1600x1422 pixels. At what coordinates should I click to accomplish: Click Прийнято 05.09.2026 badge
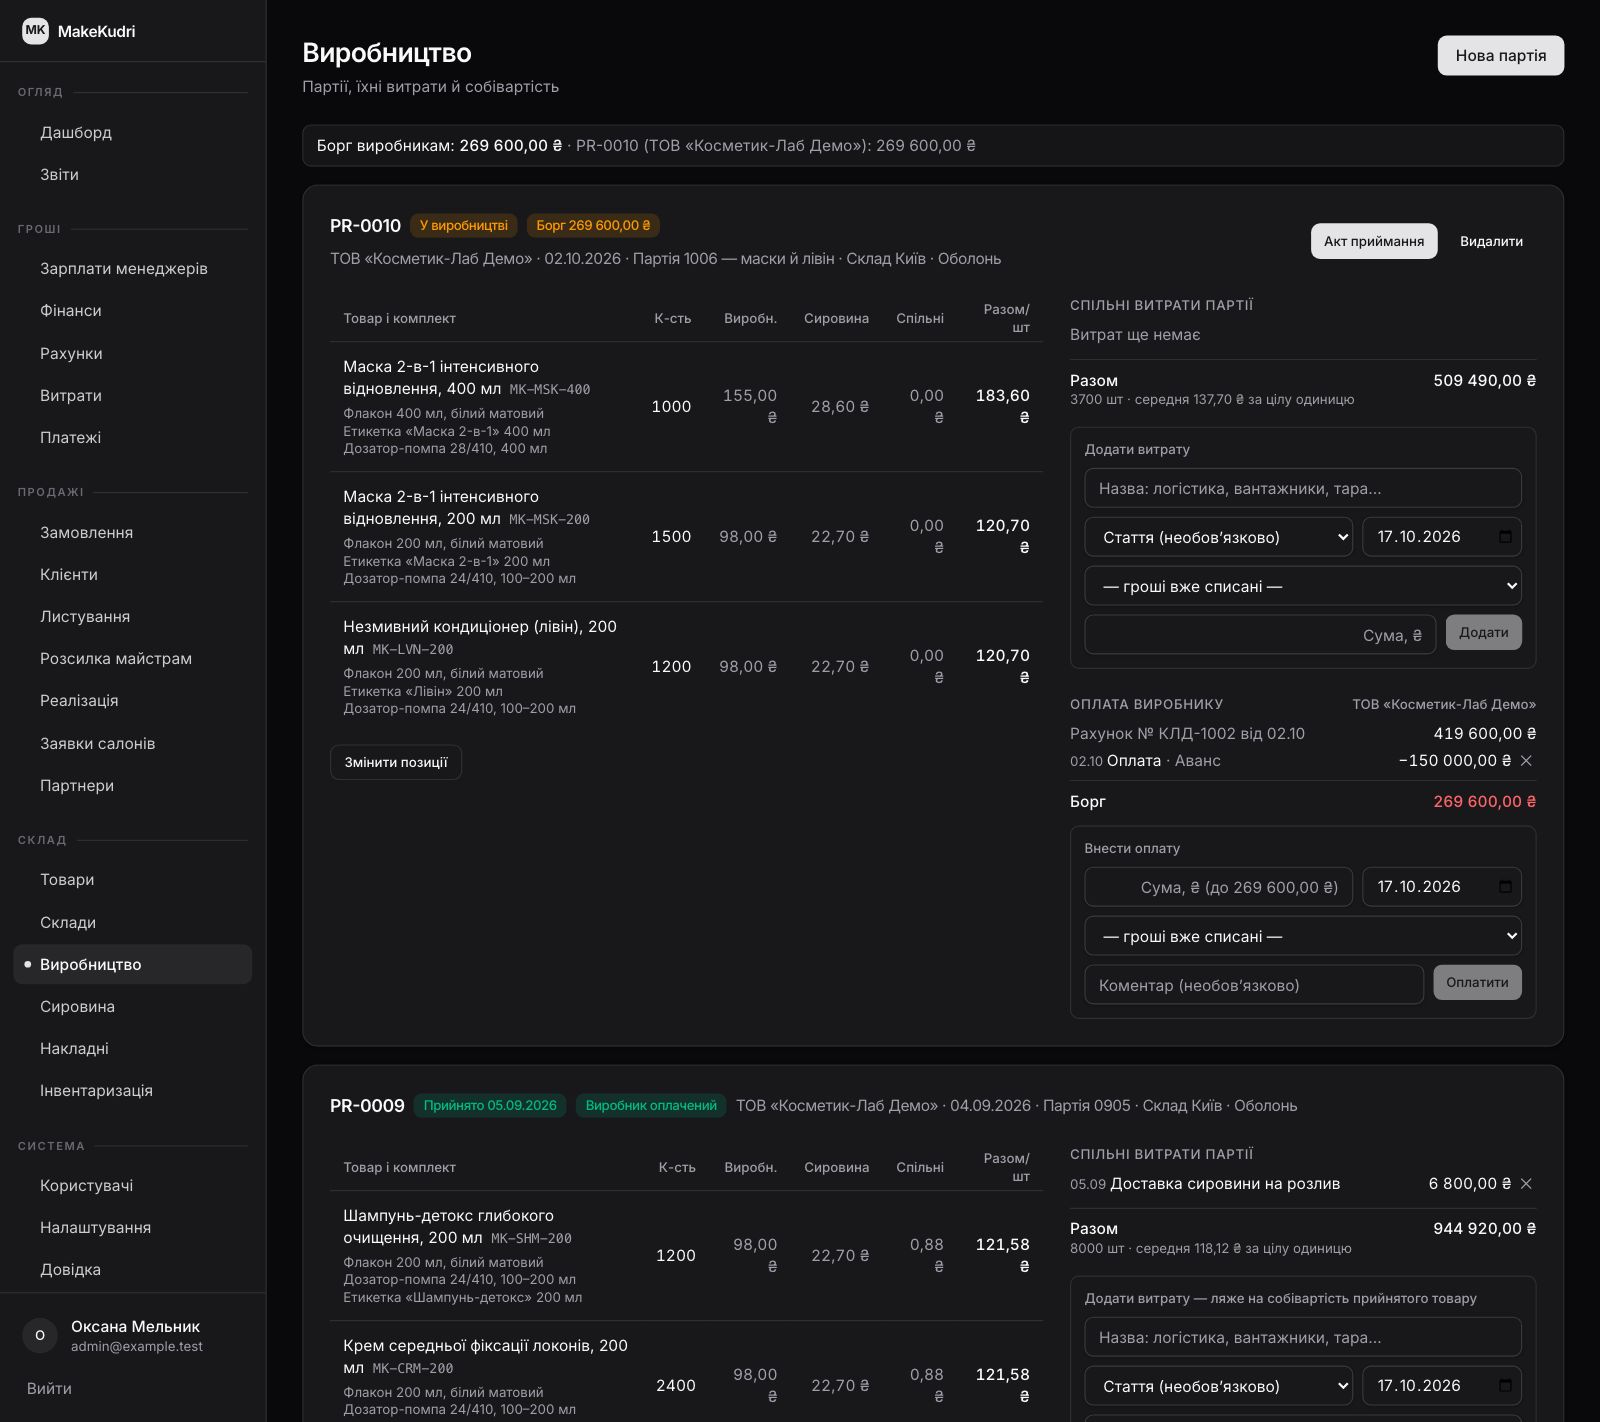pyautogui.click(x=490, y=1106)
